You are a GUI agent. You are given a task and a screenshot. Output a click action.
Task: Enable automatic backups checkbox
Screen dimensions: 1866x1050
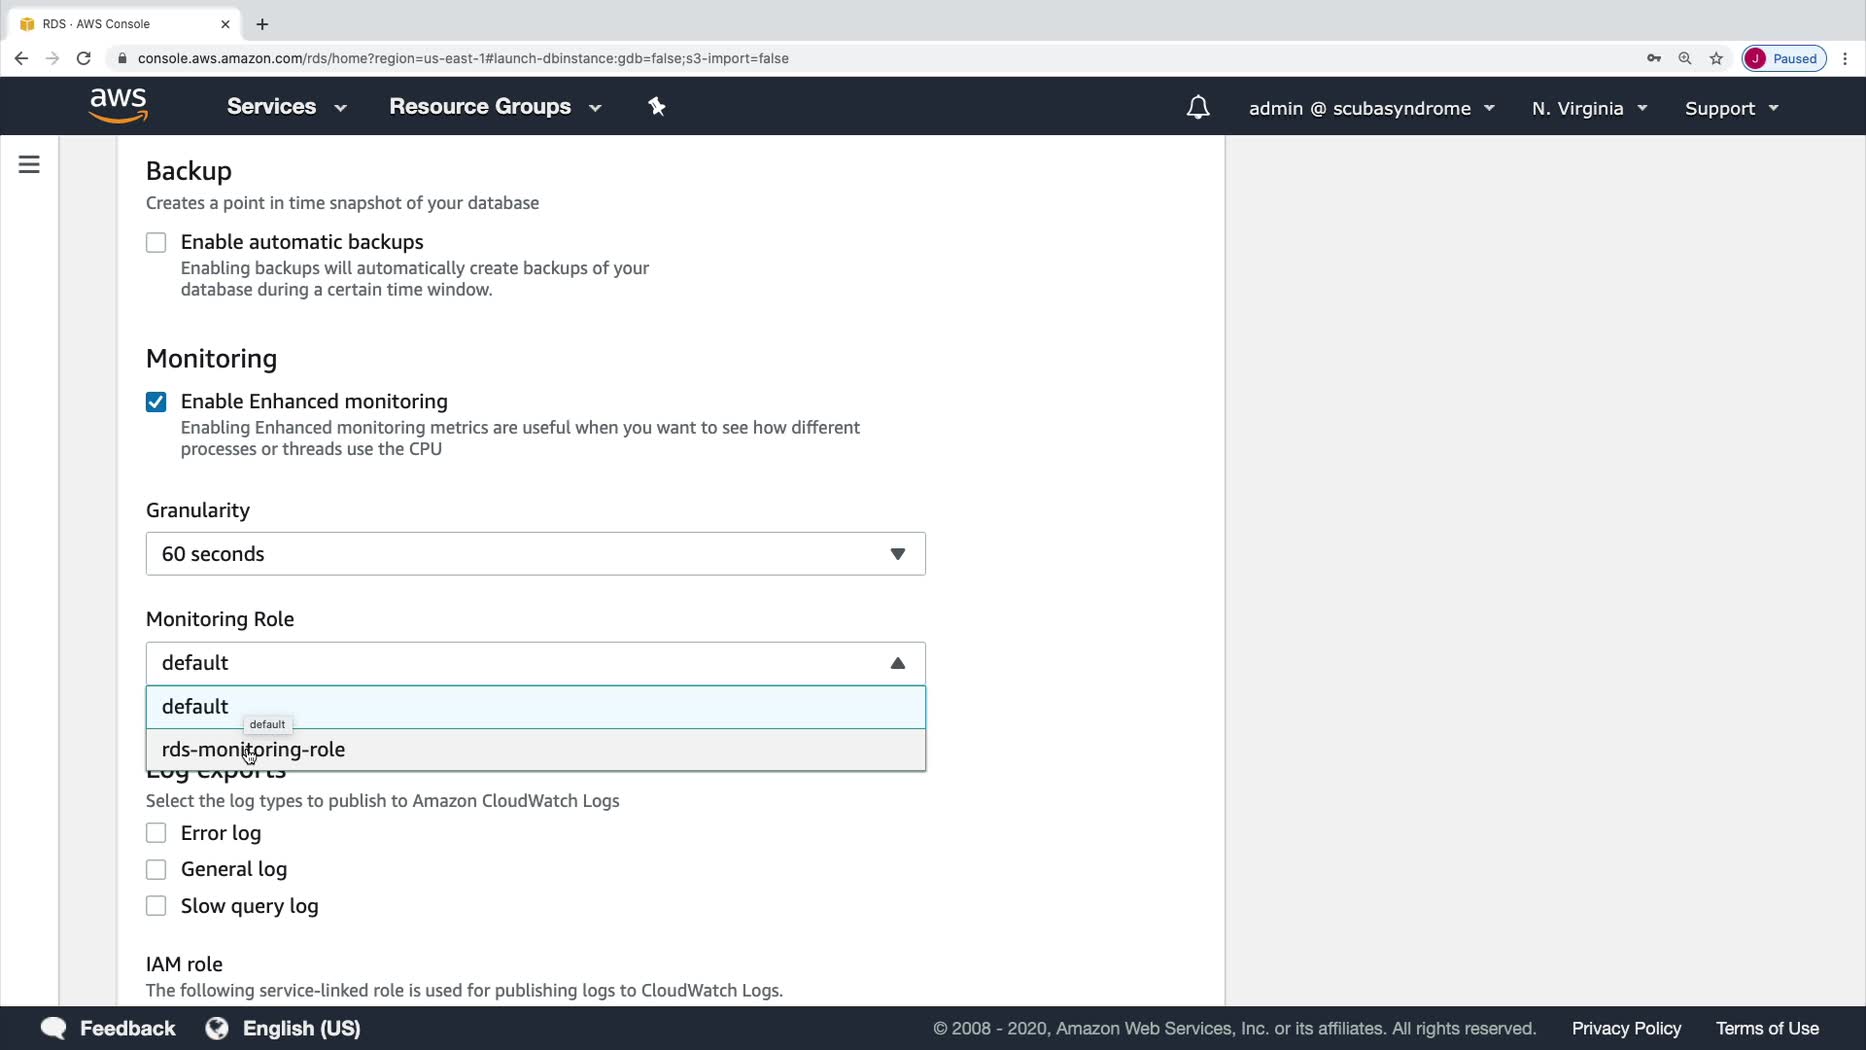point(156,243)
